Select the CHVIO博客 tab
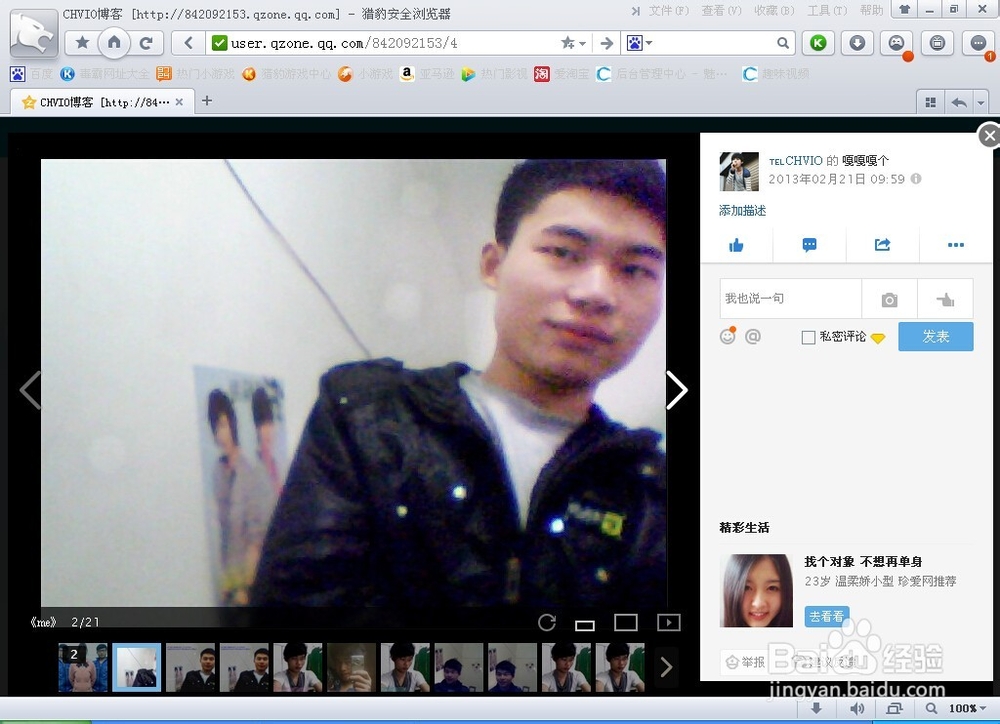Viewport: 1000px width, 724px height. pos(102,102)
